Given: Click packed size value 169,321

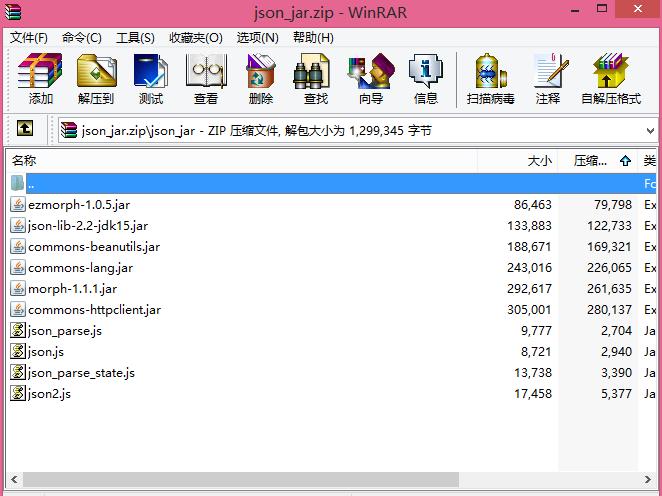Looking at the screenshot, I should pos(609,247).
